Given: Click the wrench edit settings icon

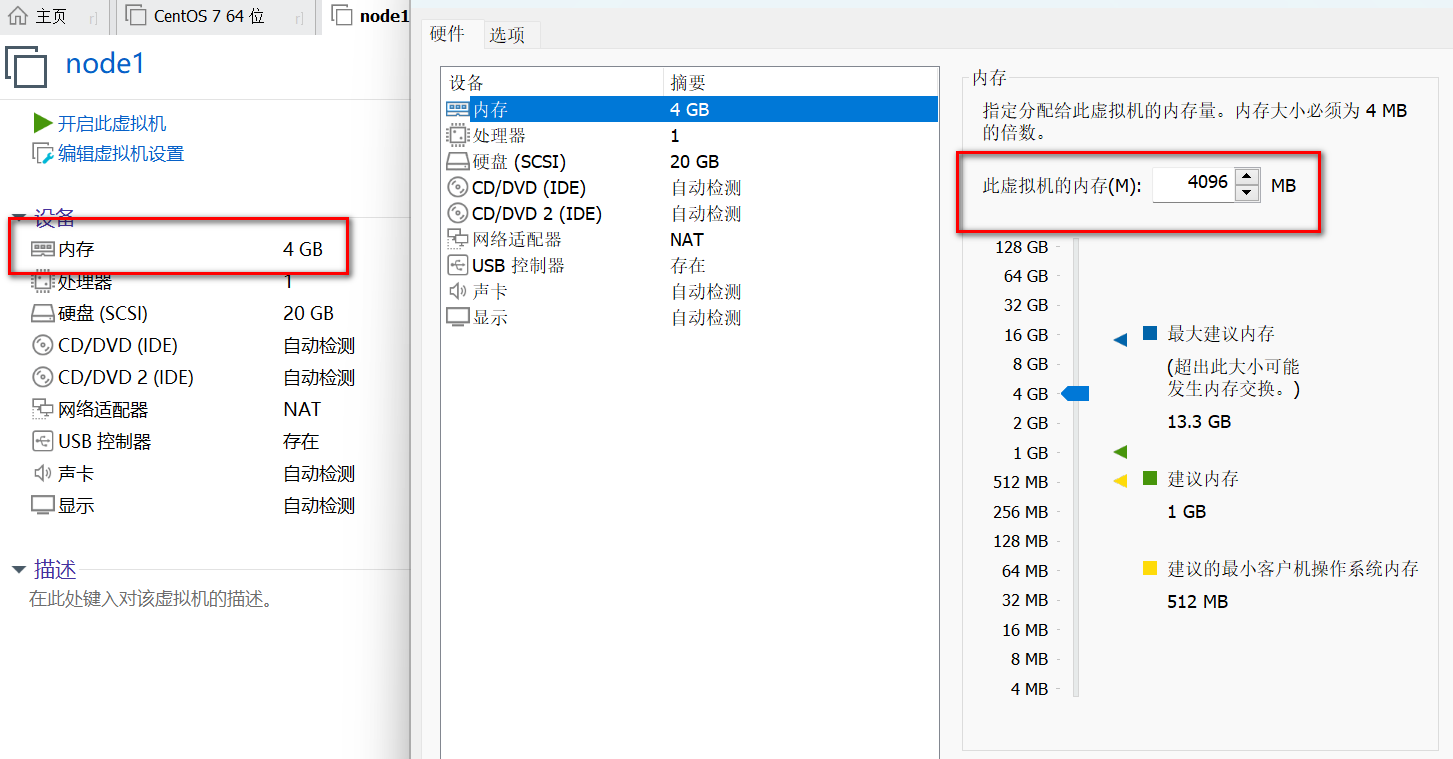Looking at the screenshot, I should coord(43,153).
